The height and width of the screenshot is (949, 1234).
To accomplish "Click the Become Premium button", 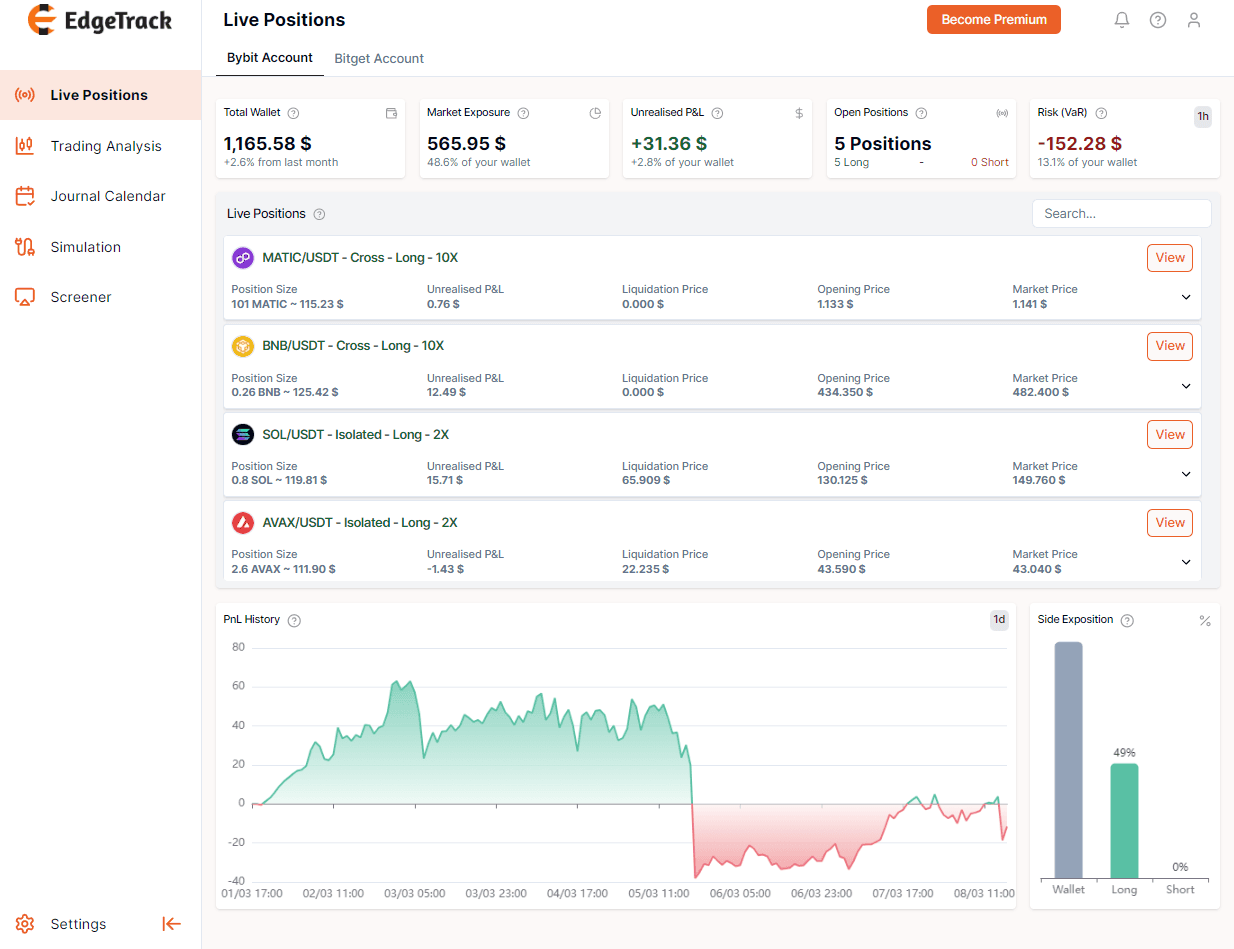I will 994,20.
